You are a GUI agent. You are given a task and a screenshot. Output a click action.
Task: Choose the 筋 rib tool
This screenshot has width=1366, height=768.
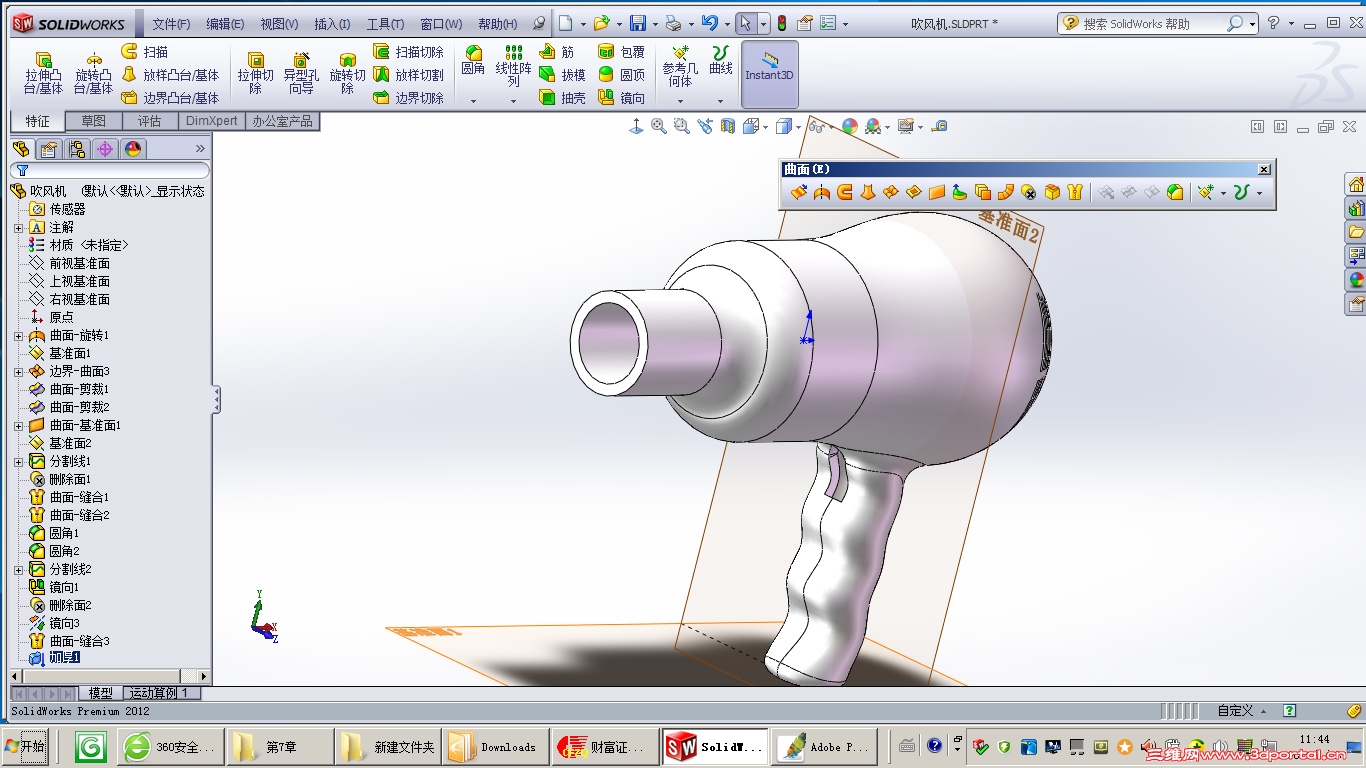coord(557,52)
